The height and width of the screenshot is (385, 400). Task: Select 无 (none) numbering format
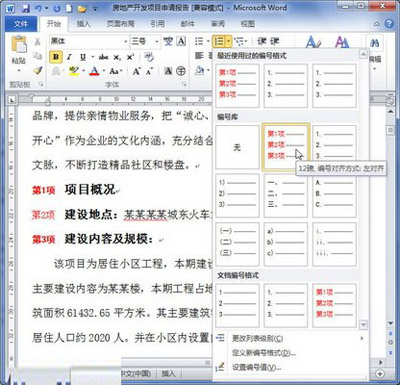237,147
